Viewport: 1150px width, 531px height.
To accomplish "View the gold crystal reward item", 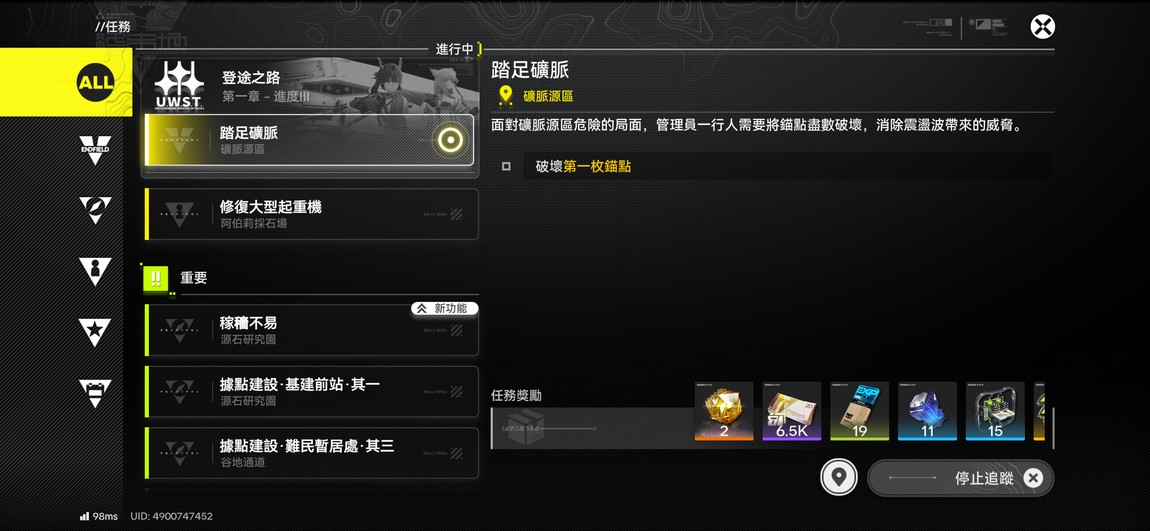I will (724, 411).
